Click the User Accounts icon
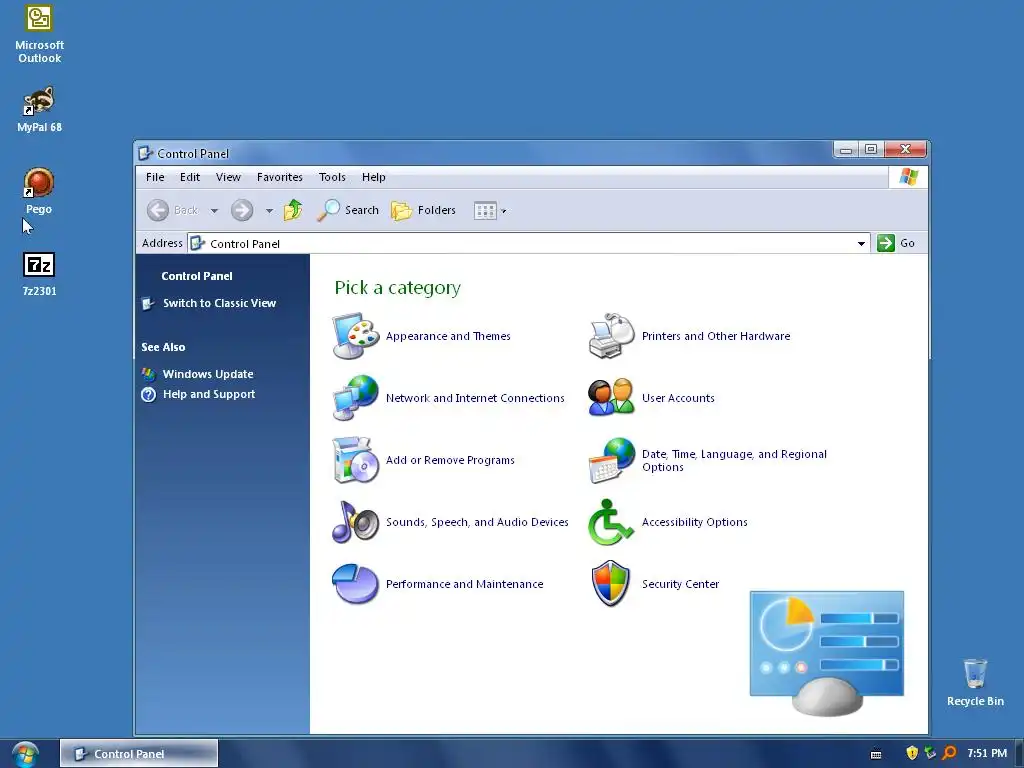The height and width of the screenshot is (768, 1024). point(611,398)
